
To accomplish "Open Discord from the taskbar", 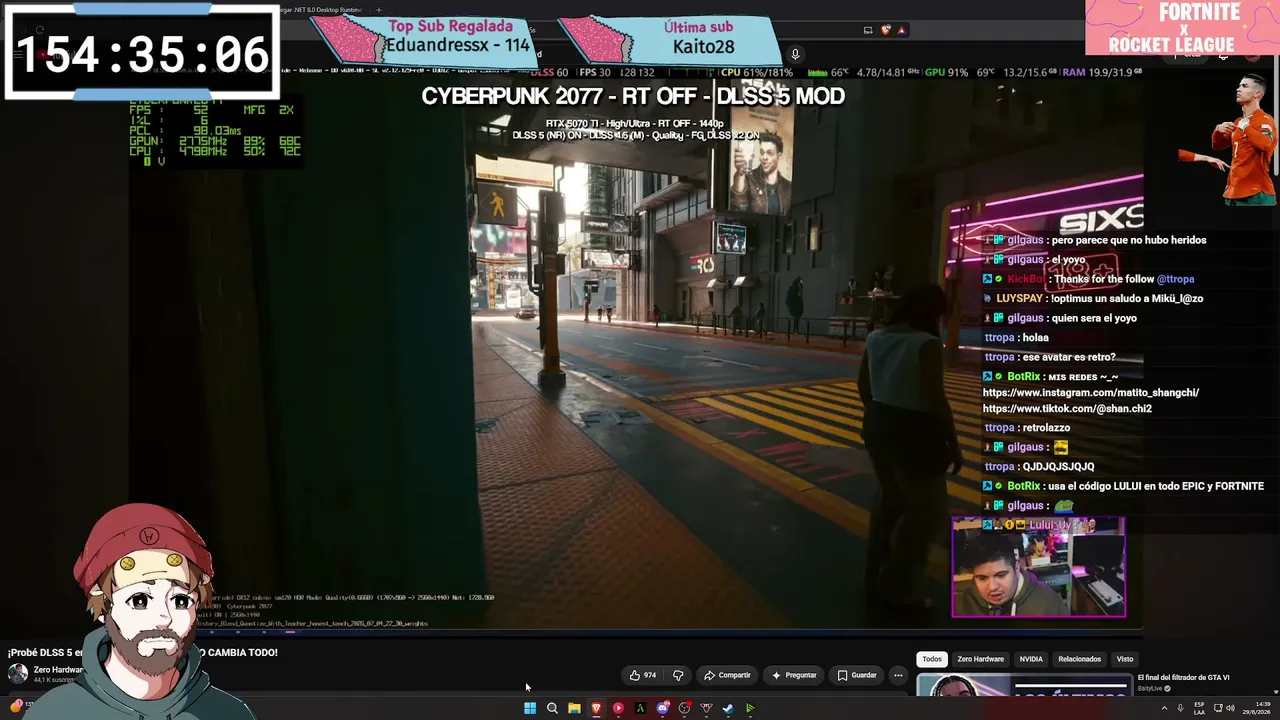I will [x=662, y=708].
